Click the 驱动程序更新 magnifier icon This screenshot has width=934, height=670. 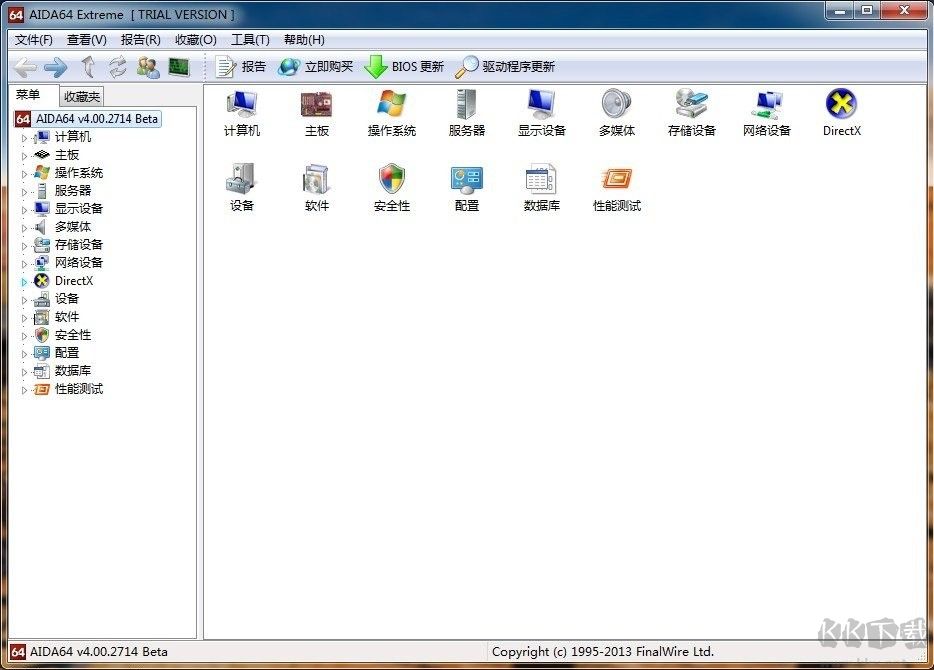(466, 67)
